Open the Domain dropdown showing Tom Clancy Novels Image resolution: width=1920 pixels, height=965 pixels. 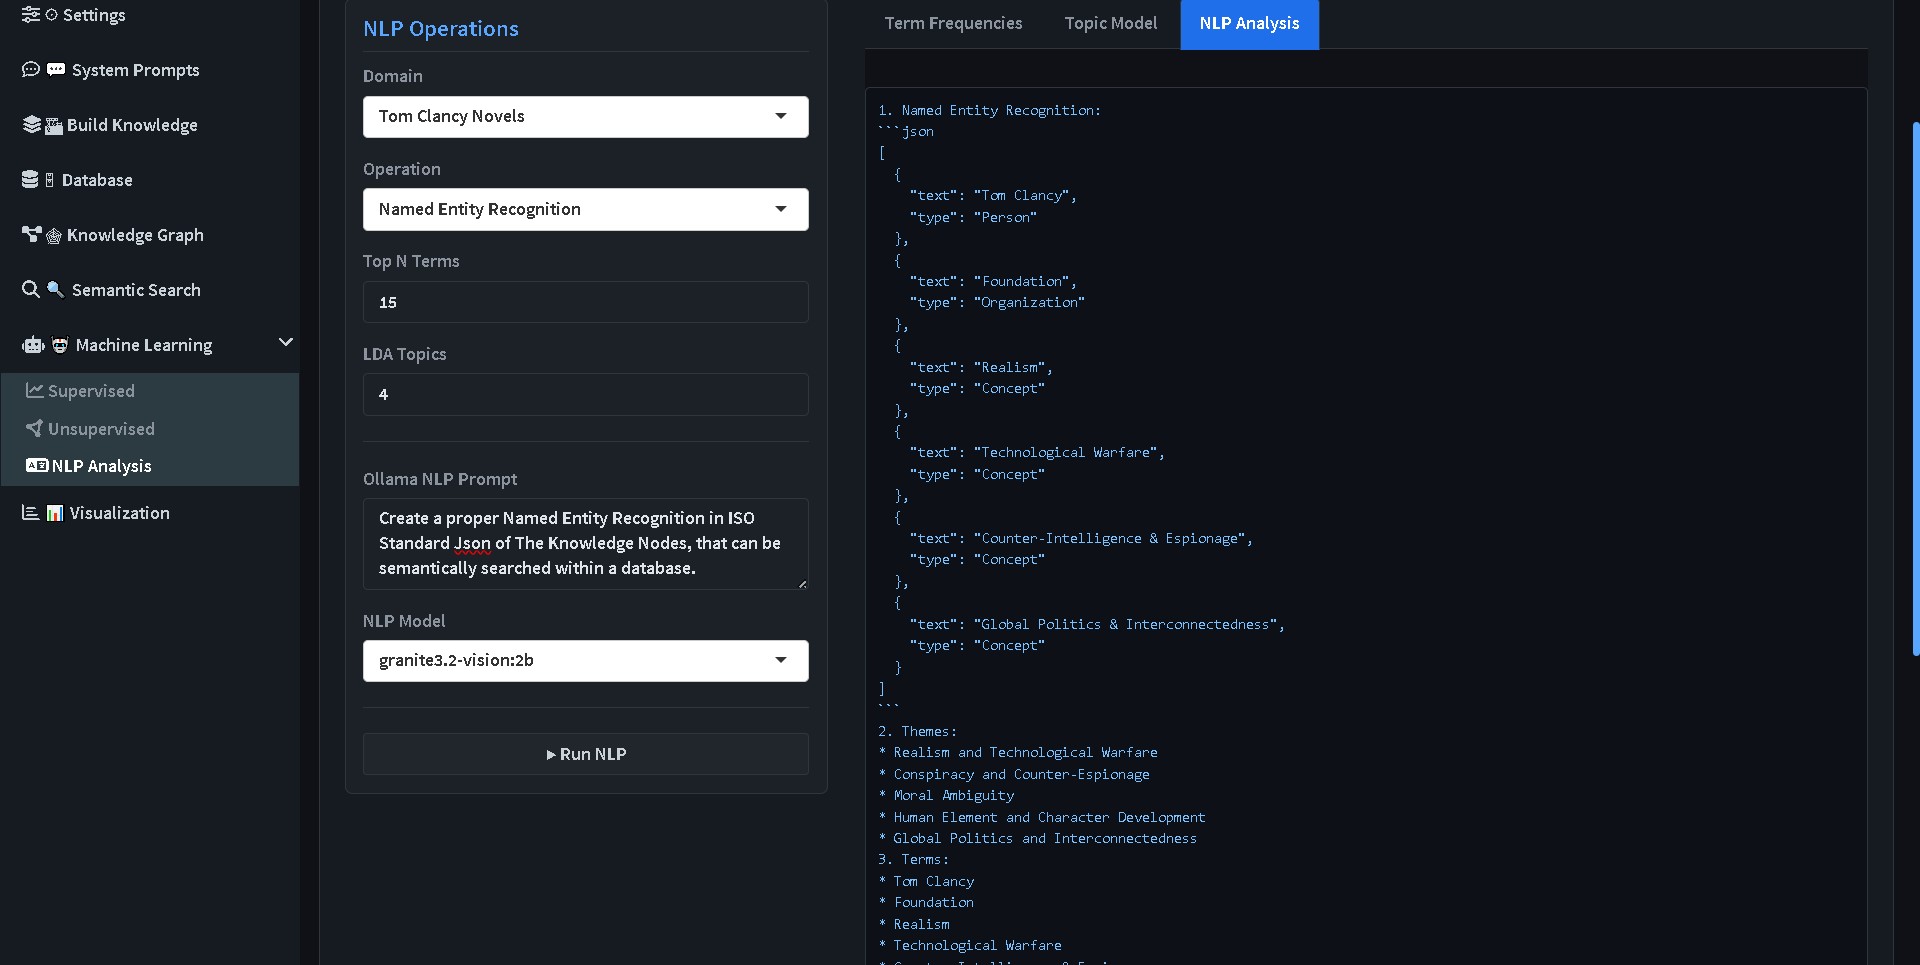(586, 117)
